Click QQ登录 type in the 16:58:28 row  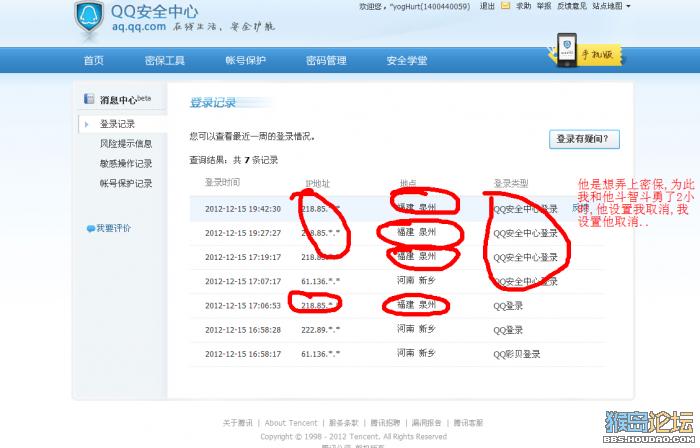(x=508, y=330)
